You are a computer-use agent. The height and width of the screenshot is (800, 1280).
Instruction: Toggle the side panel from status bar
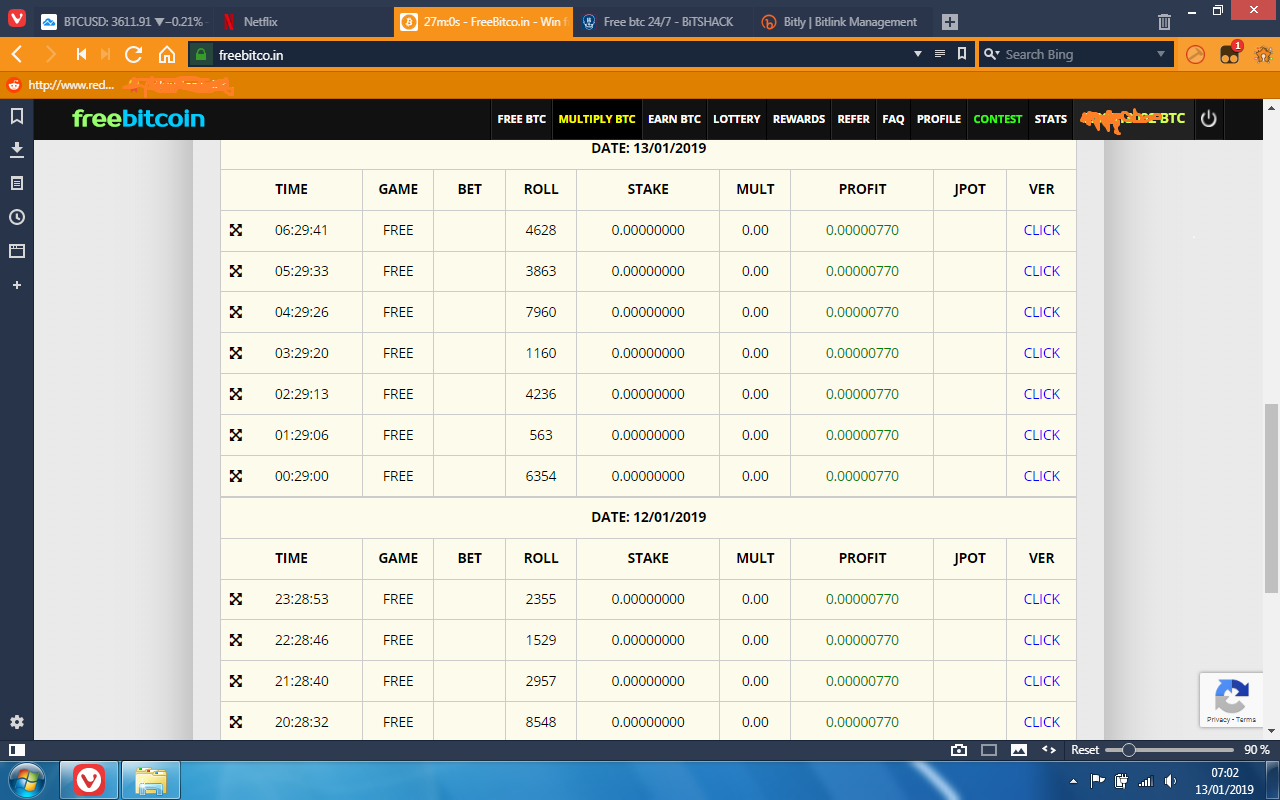17,750
